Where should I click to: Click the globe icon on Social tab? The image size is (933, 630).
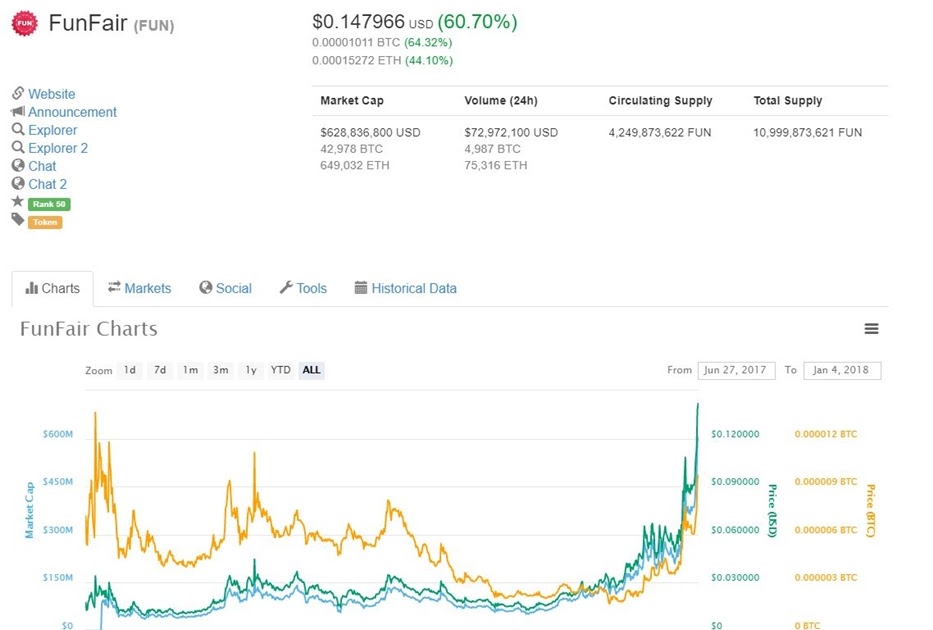[x=206, y=288]
